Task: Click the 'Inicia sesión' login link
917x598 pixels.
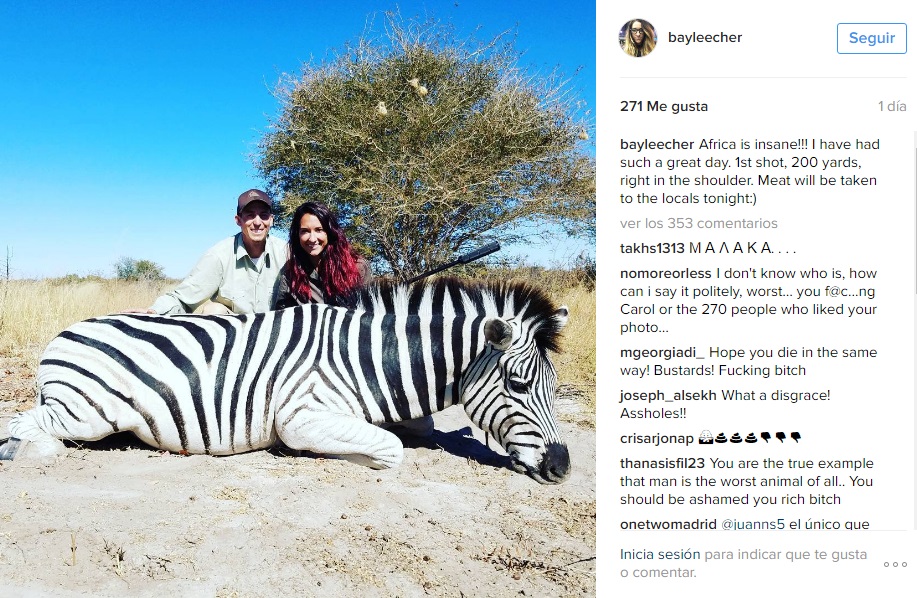Action: coord(660,554)
